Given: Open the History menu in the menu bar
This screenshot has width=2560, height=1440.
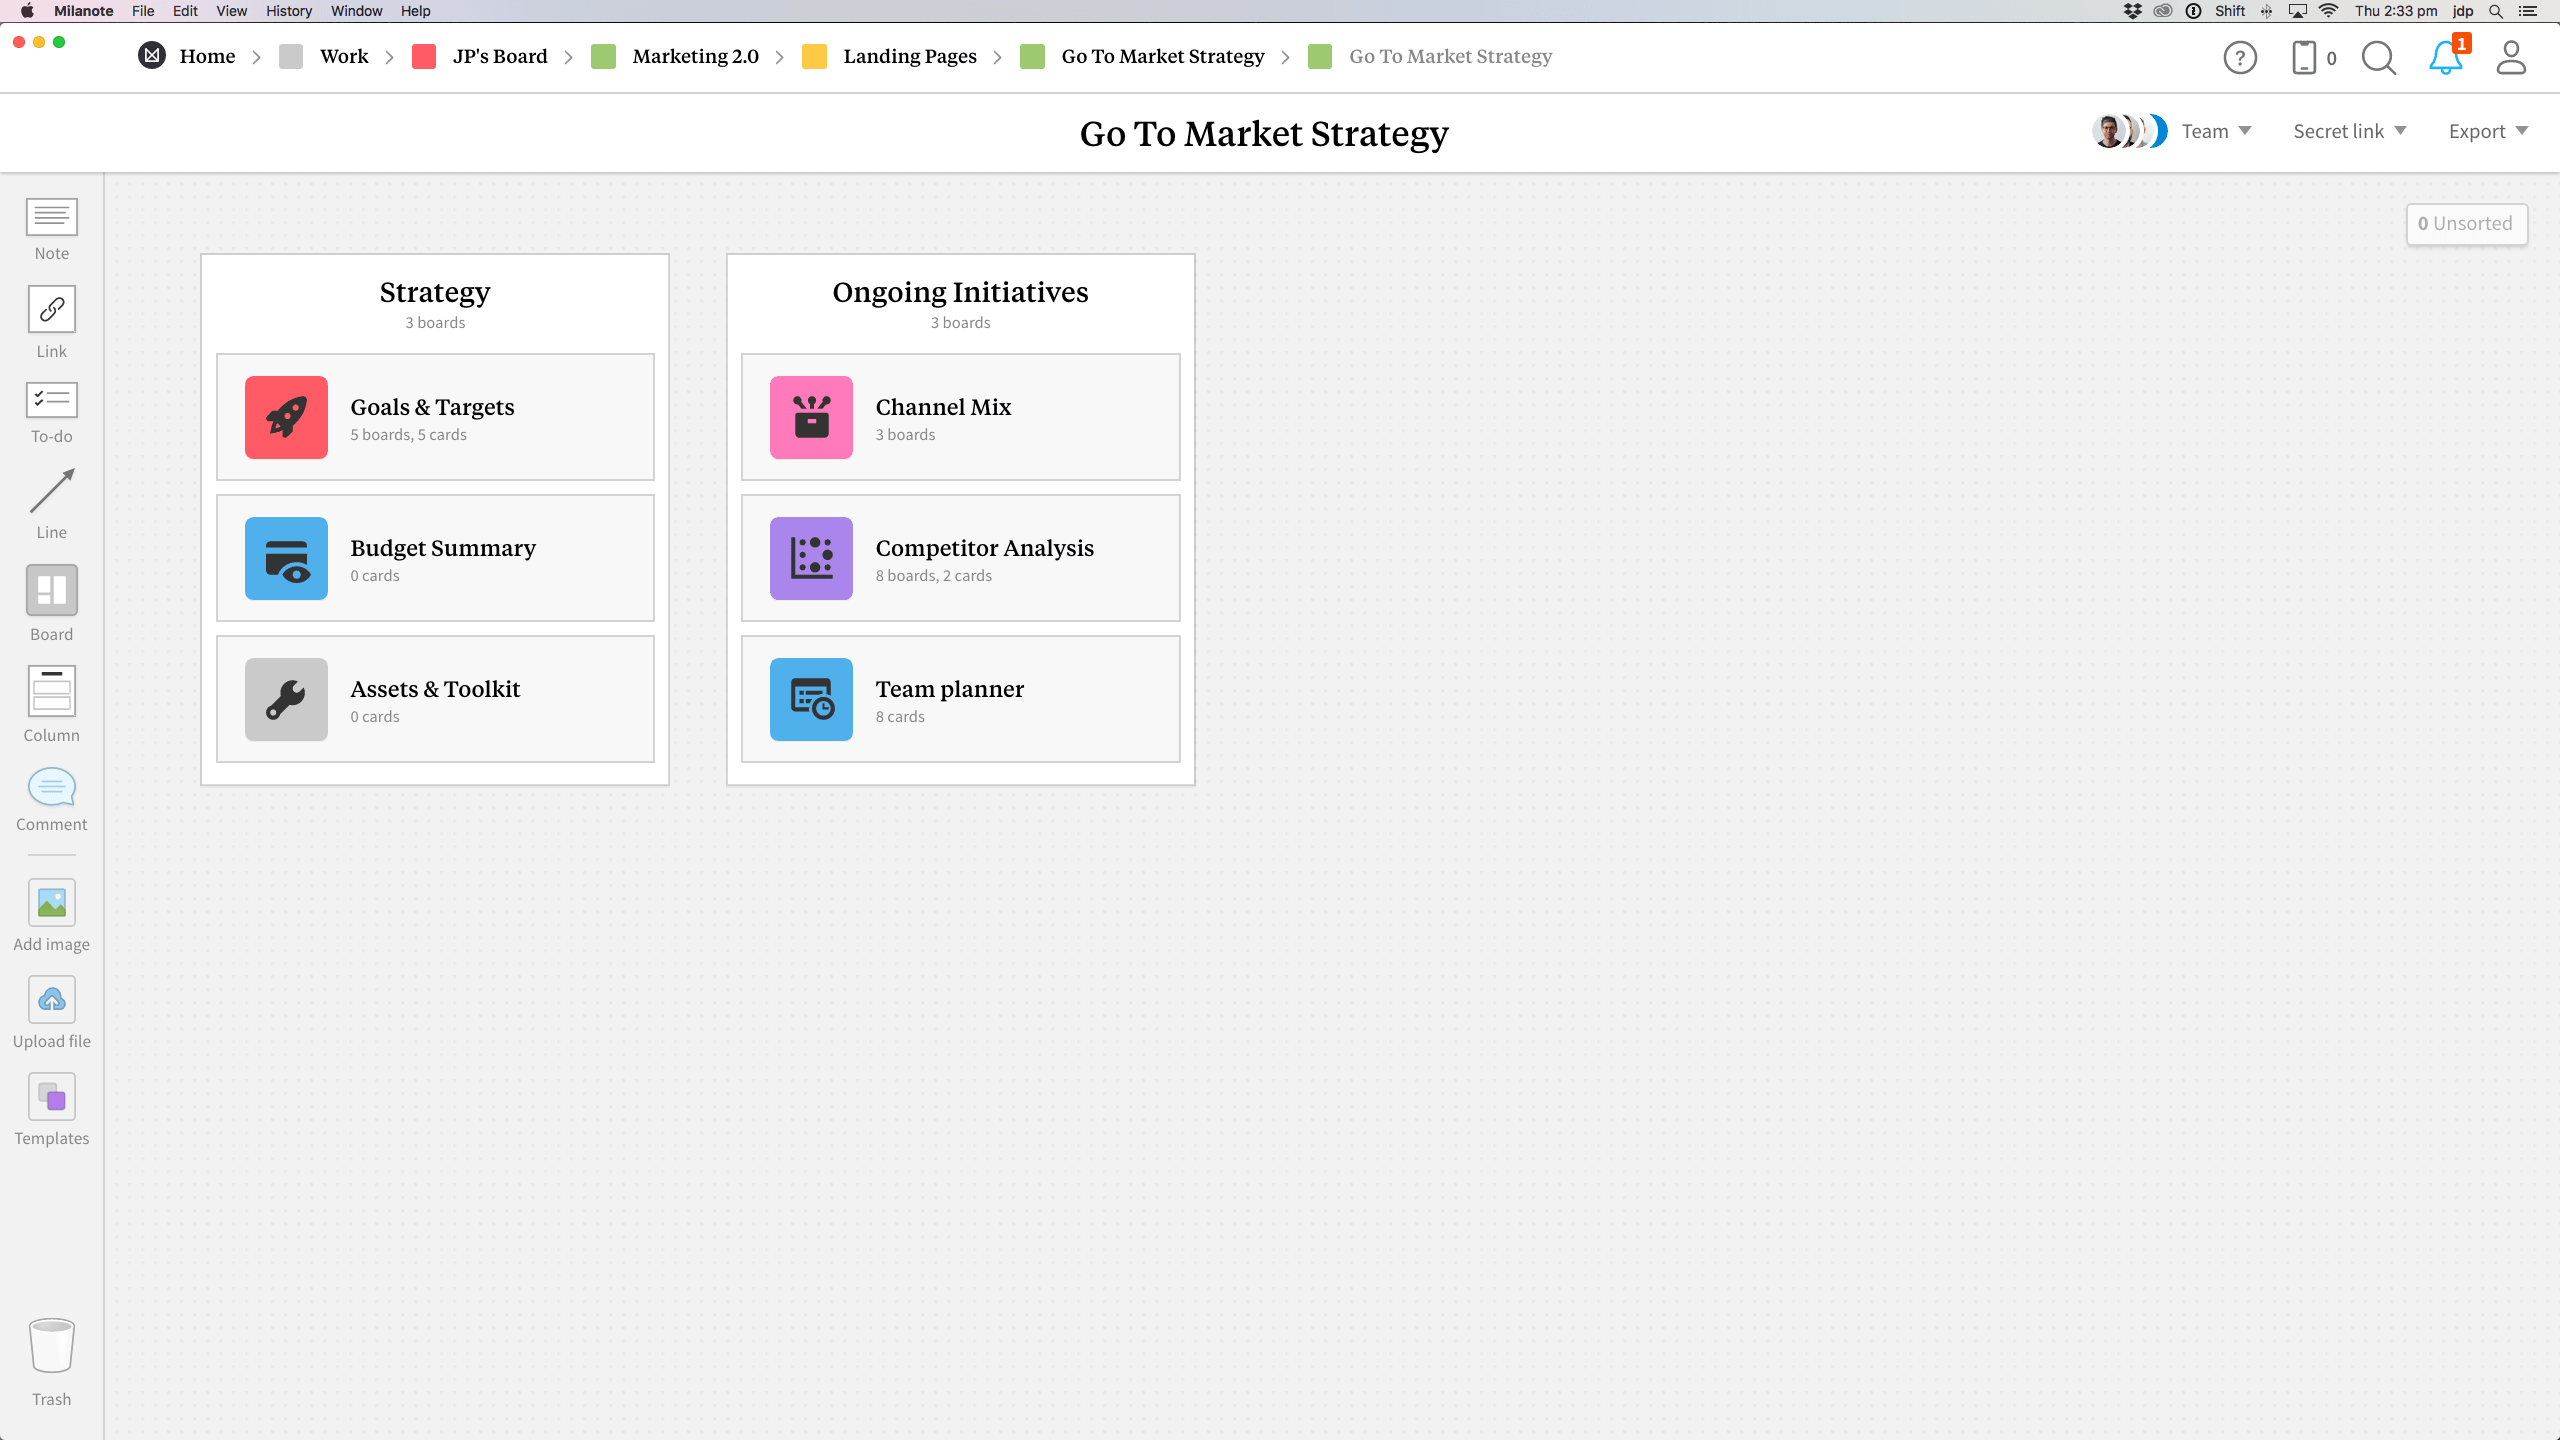Looking at the screenshot, I should tap(288, 11).
